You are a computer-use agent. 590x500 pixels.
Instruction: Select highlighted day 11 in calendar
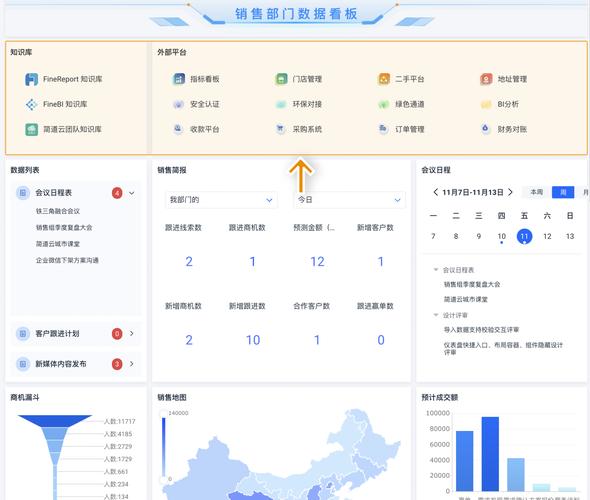tap(524, 236)
